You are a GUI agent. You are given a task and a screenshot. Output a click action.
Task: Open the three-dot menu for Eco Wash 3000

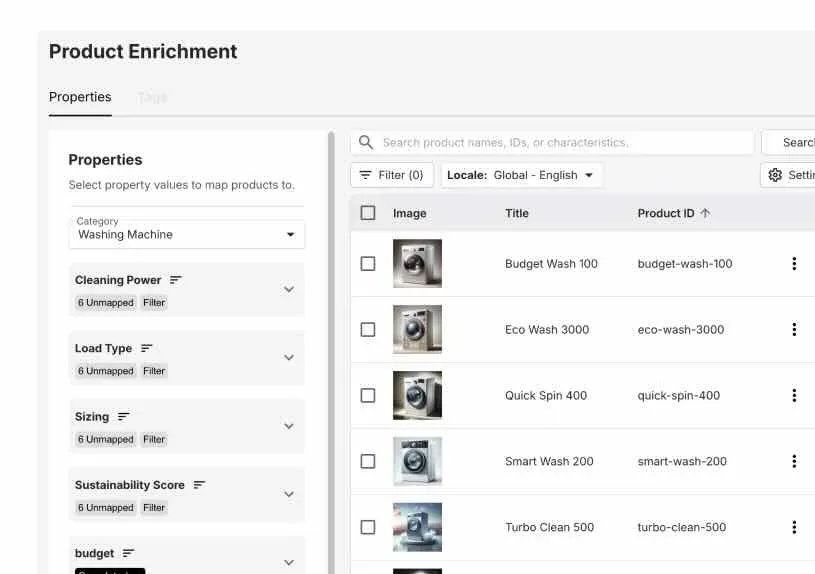[x=794, y=329]
